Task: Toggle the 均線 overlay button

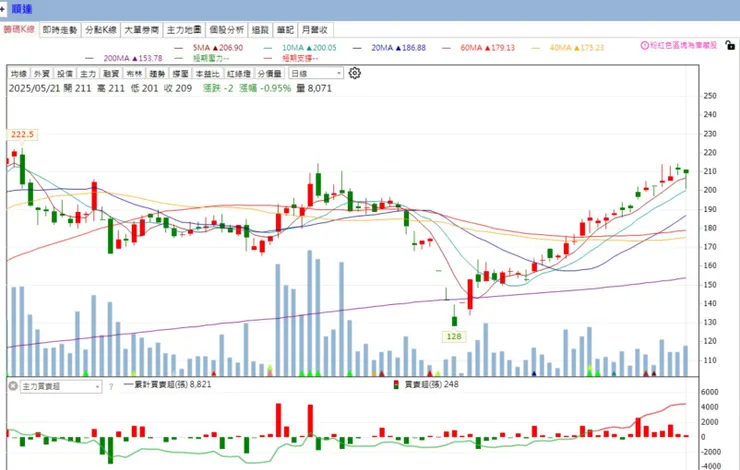Action: click(x=19, y=74)
